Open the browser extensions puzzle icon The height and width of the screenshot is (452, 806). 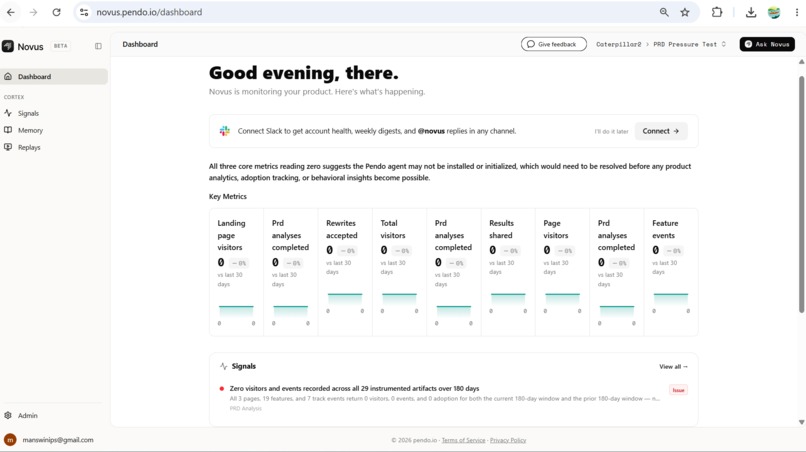tap(717, 12)
